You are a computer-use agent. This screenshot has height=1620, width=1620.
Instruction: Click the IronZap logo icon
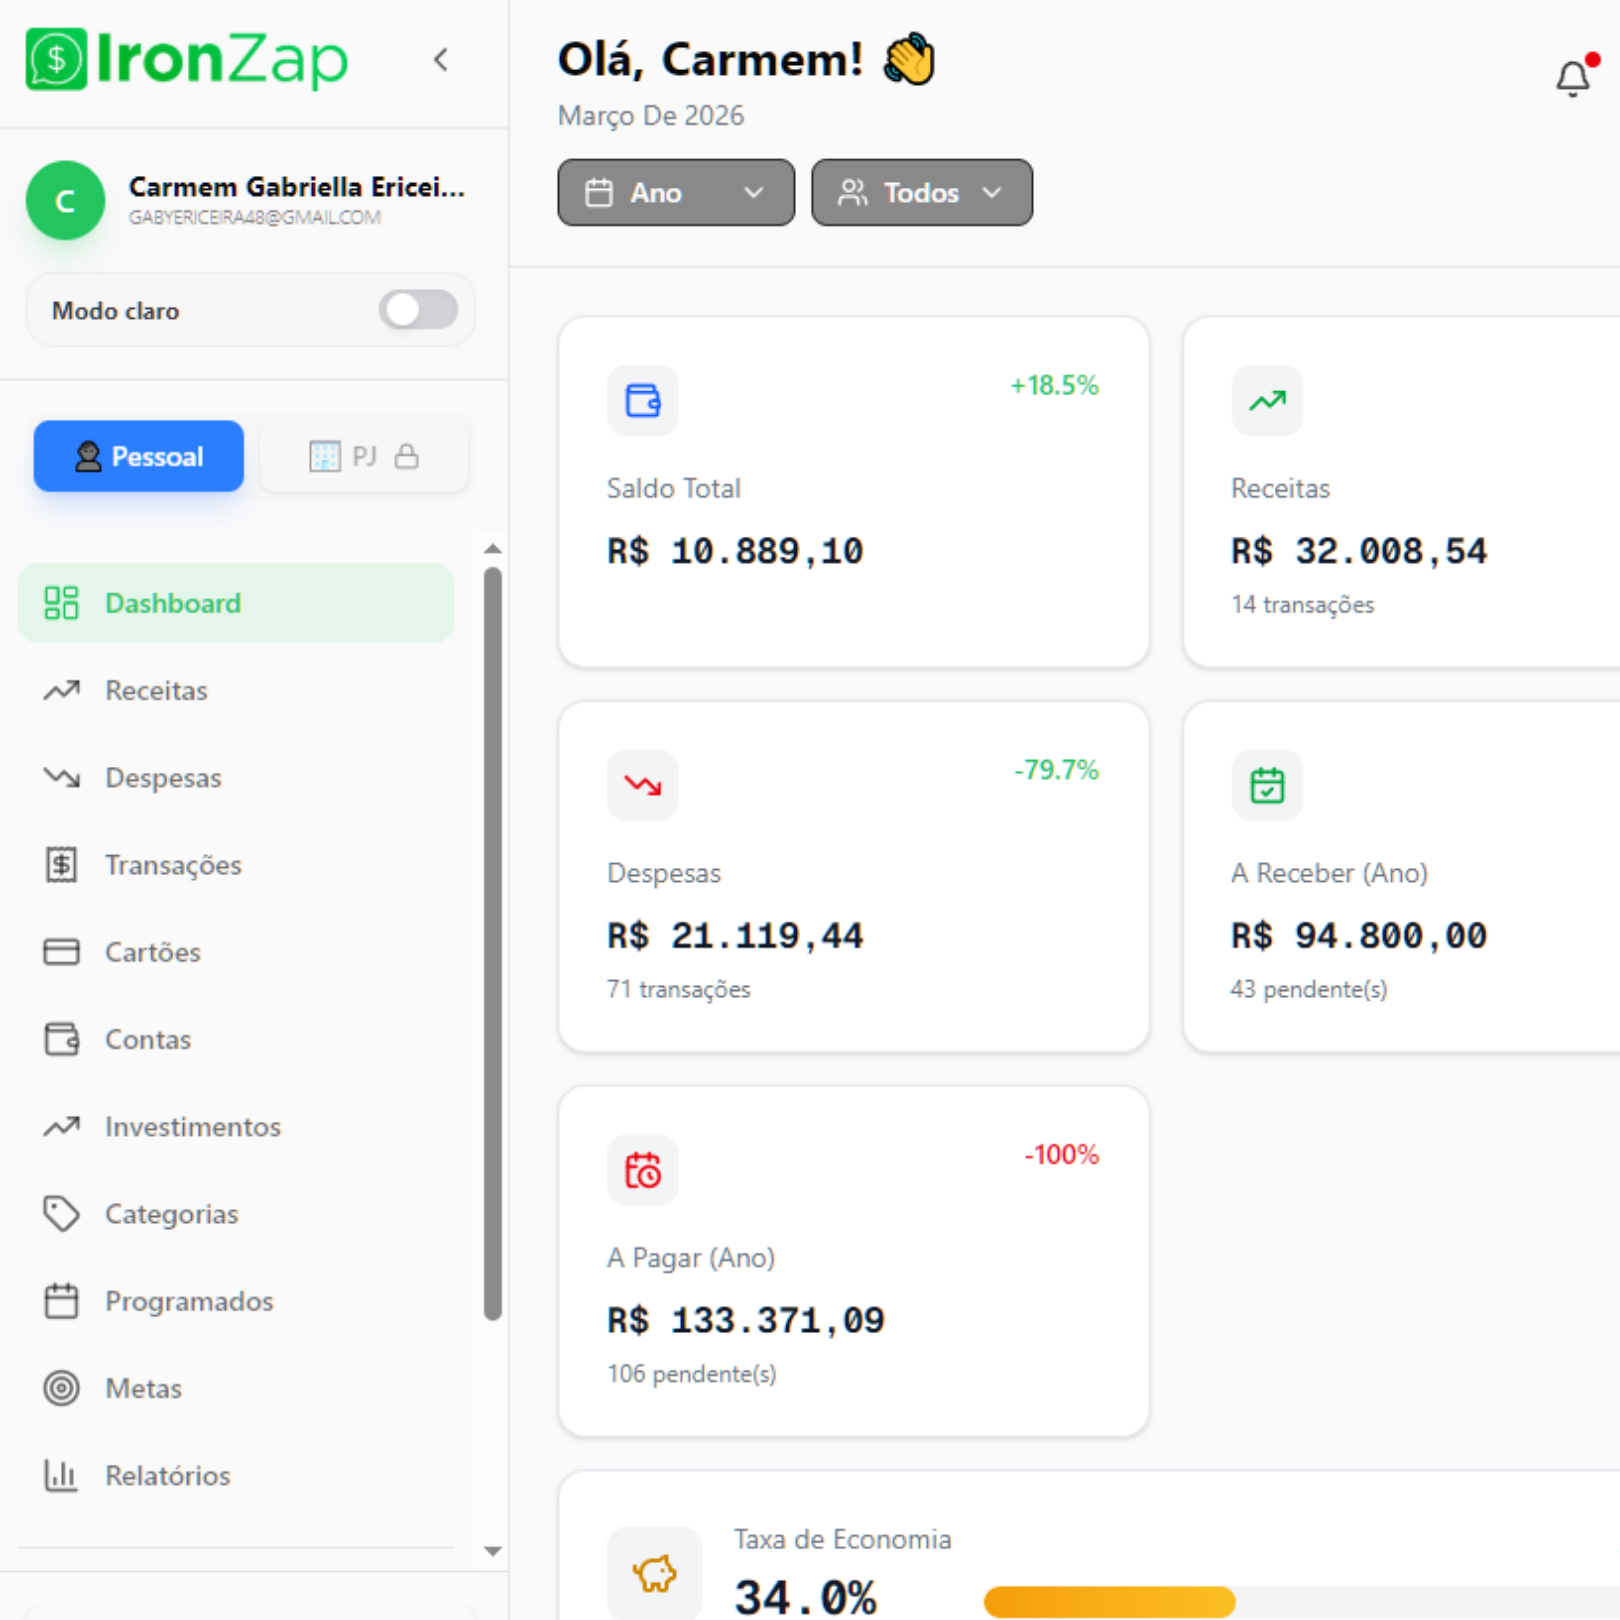pyautogui.click(x=56, y=60)
